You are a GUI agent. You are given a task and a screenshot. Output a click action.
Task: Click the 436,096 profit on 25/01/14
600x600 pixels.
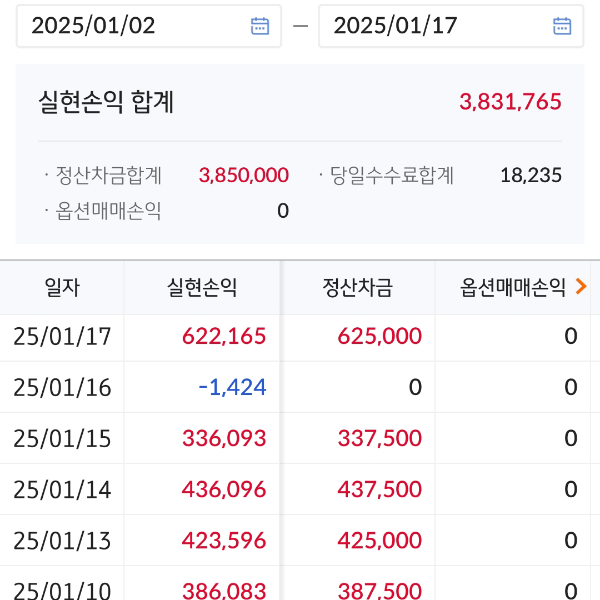(x=224, y=489)
